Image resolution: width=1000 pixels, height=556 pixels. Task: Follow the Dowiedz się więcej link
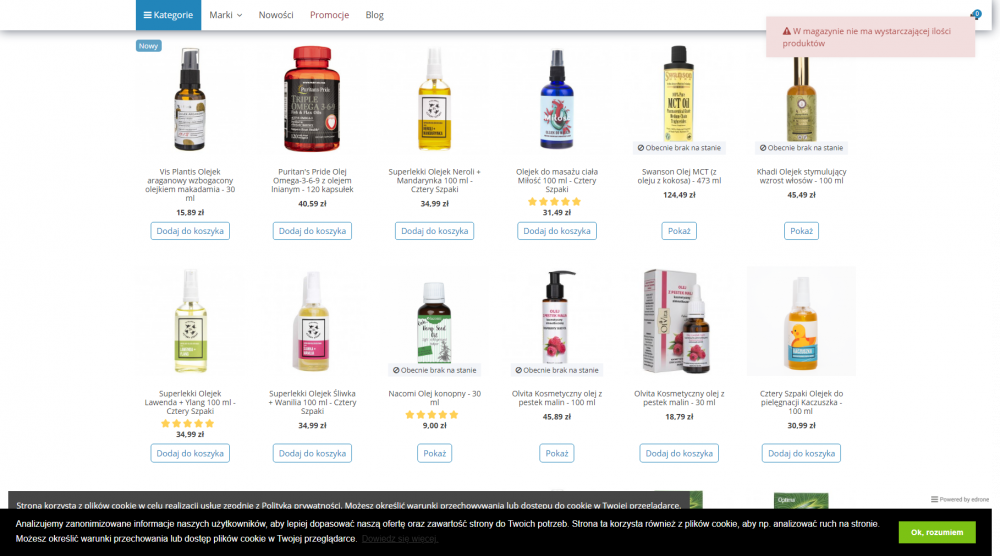[399, 539]
